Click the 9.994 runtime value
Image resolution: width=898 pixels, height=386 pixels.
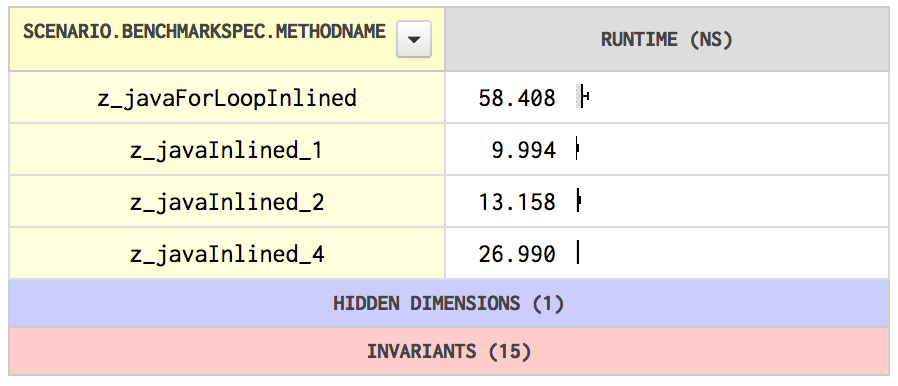tap(523, 151)
